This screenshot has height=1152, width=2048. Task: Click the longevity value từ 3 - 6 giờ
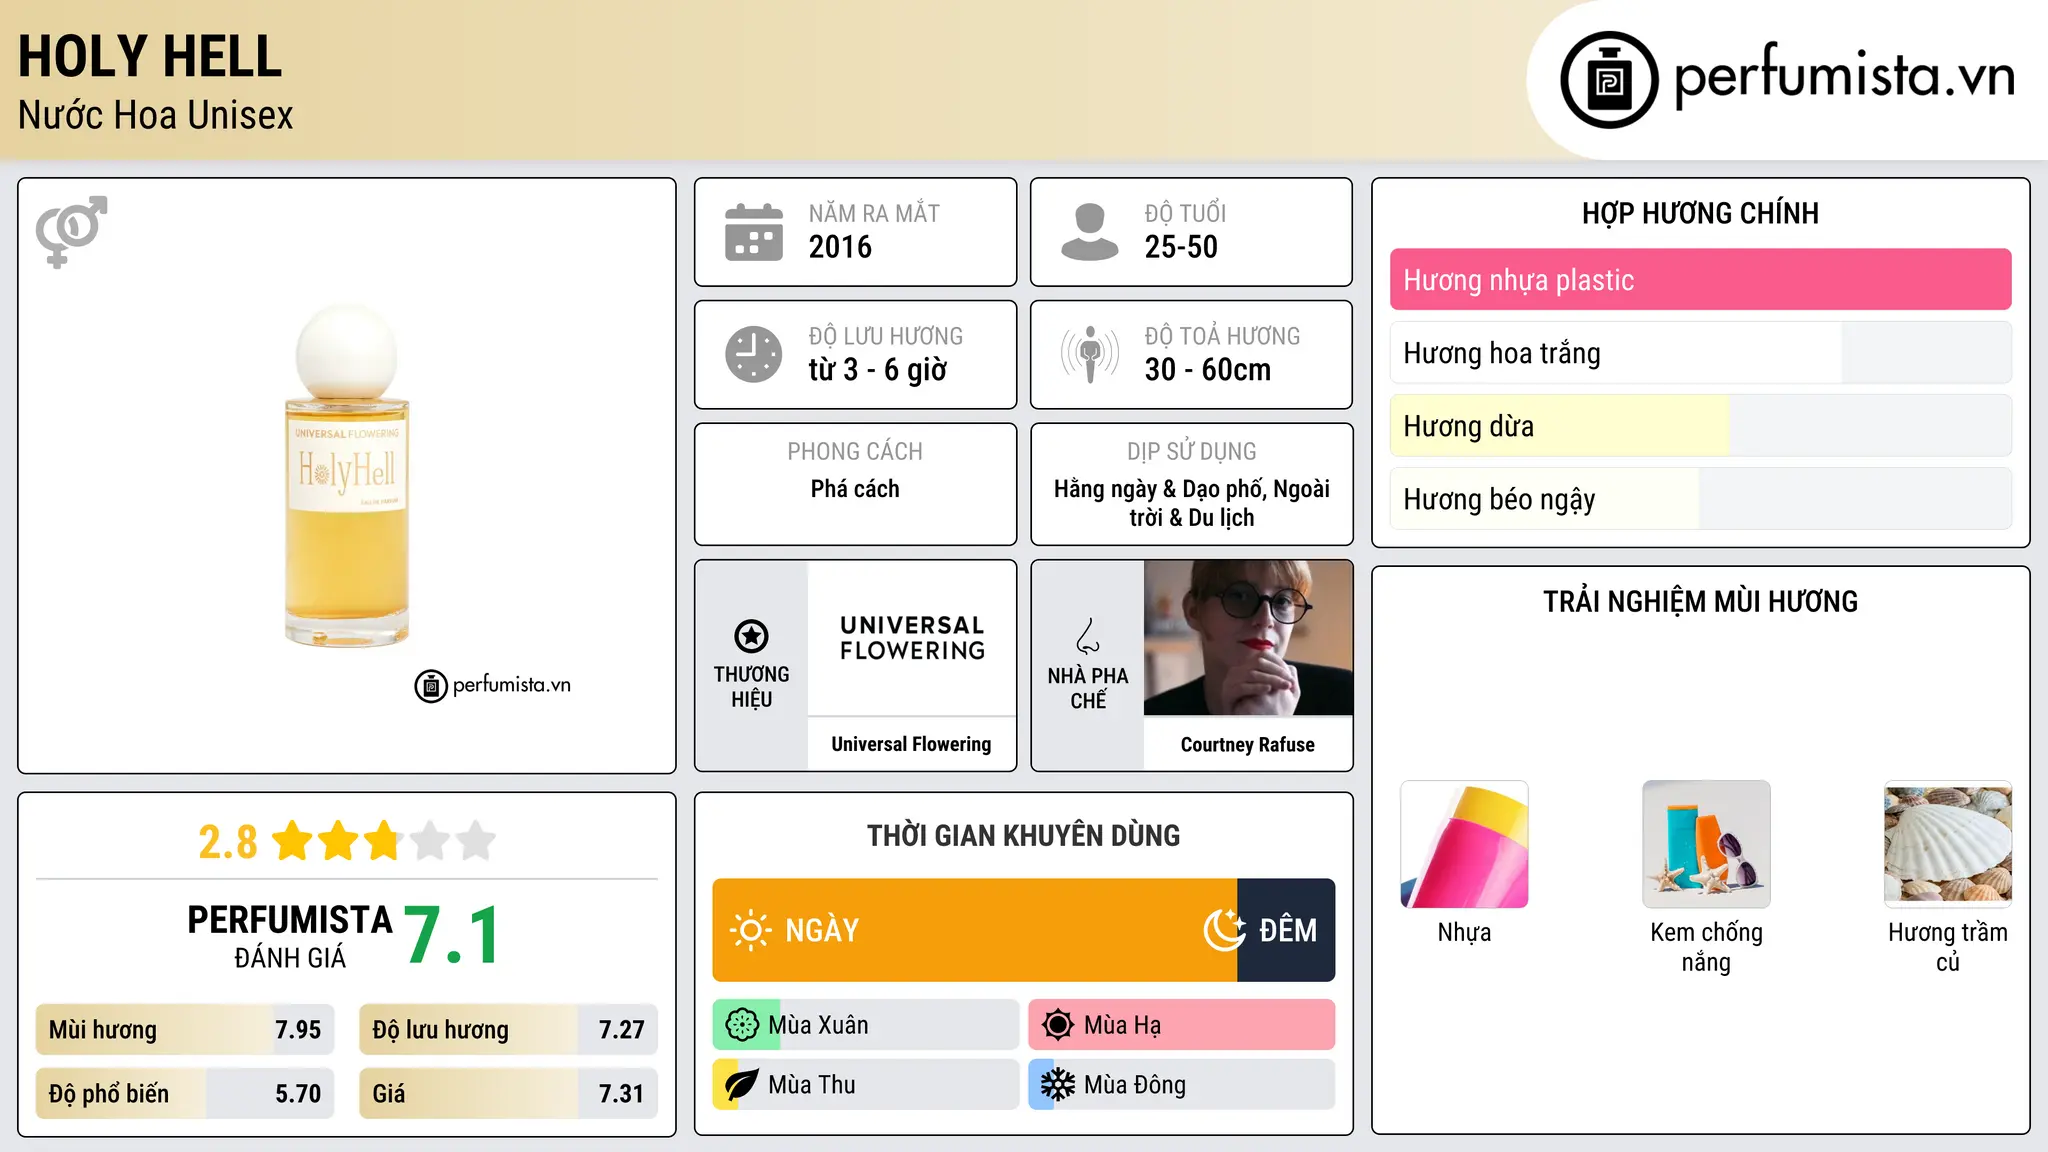pyautogui.click(x=877, y=370)
